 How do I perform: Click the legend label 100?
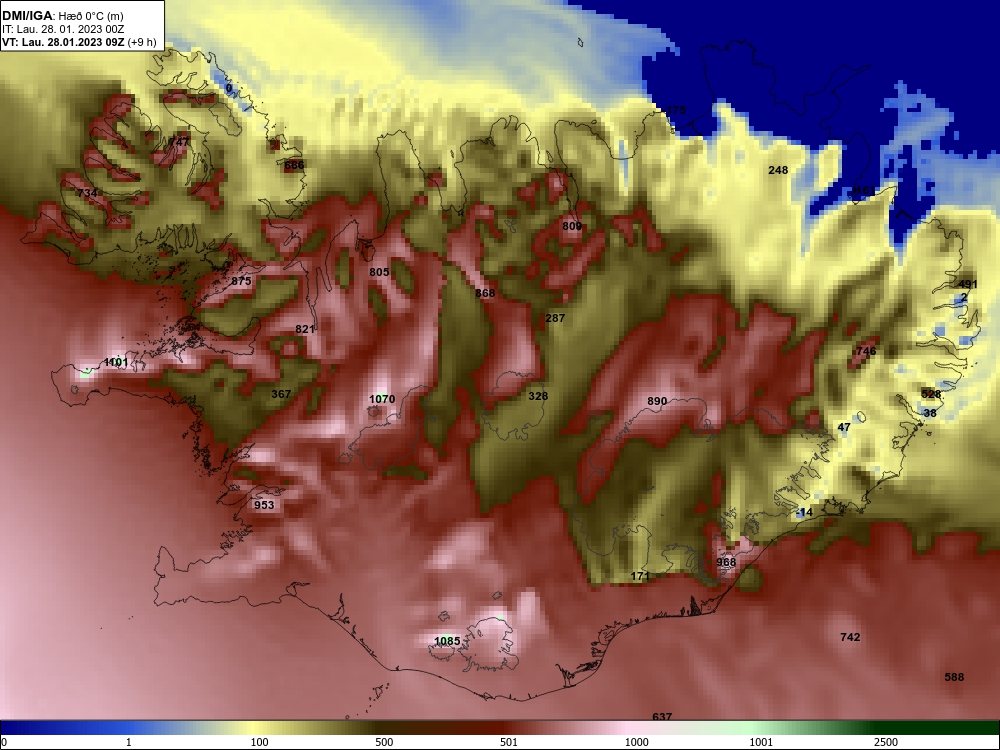tap(259, 742)
